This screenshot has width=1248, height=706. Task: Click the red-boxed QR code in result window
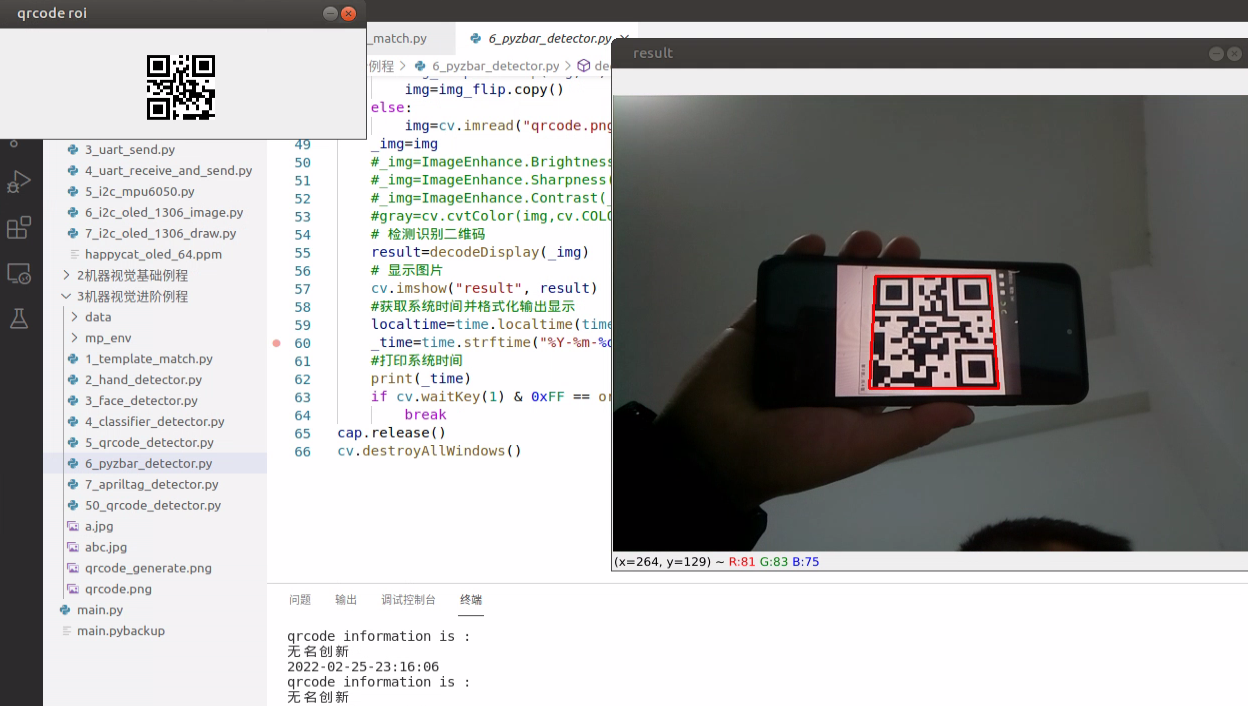(x=935, y=332)
